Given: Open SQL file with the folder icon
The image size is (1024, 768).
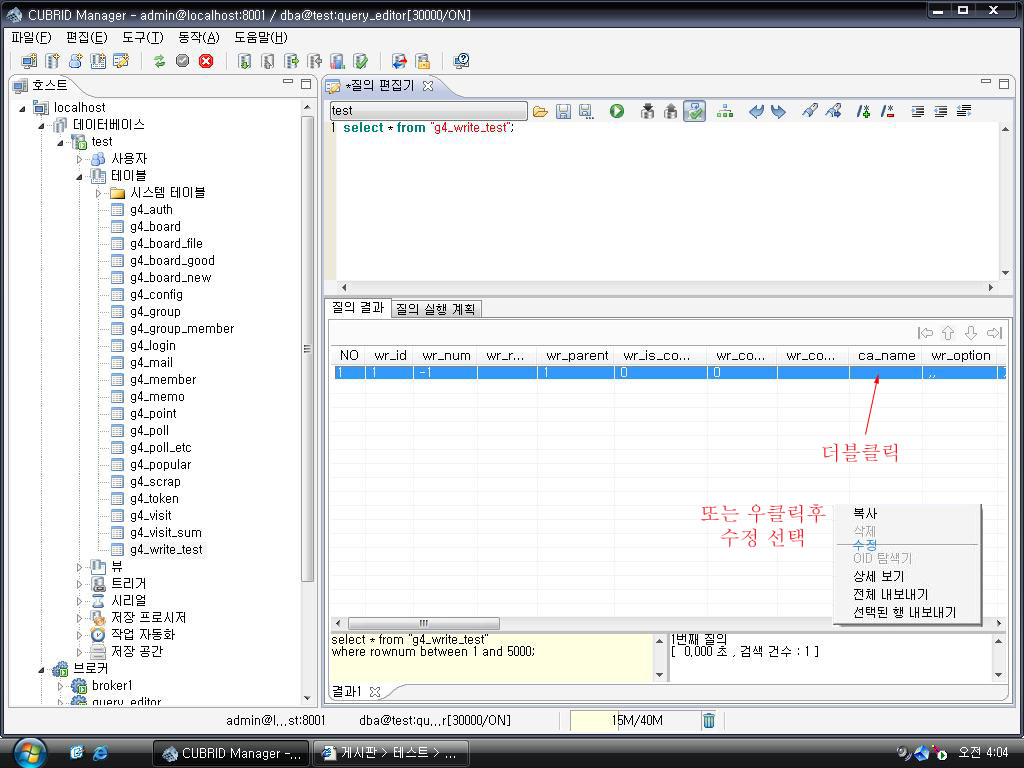Looking at the screenshot, I should pos(540,111).
